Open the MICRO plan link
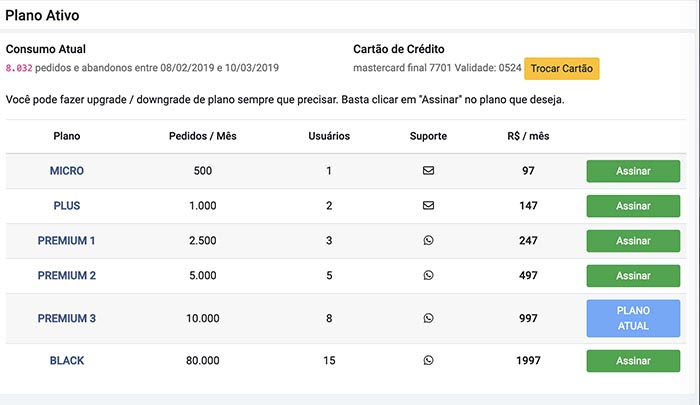The width and height of the screenshot is (700, 405). click(67, 171)
